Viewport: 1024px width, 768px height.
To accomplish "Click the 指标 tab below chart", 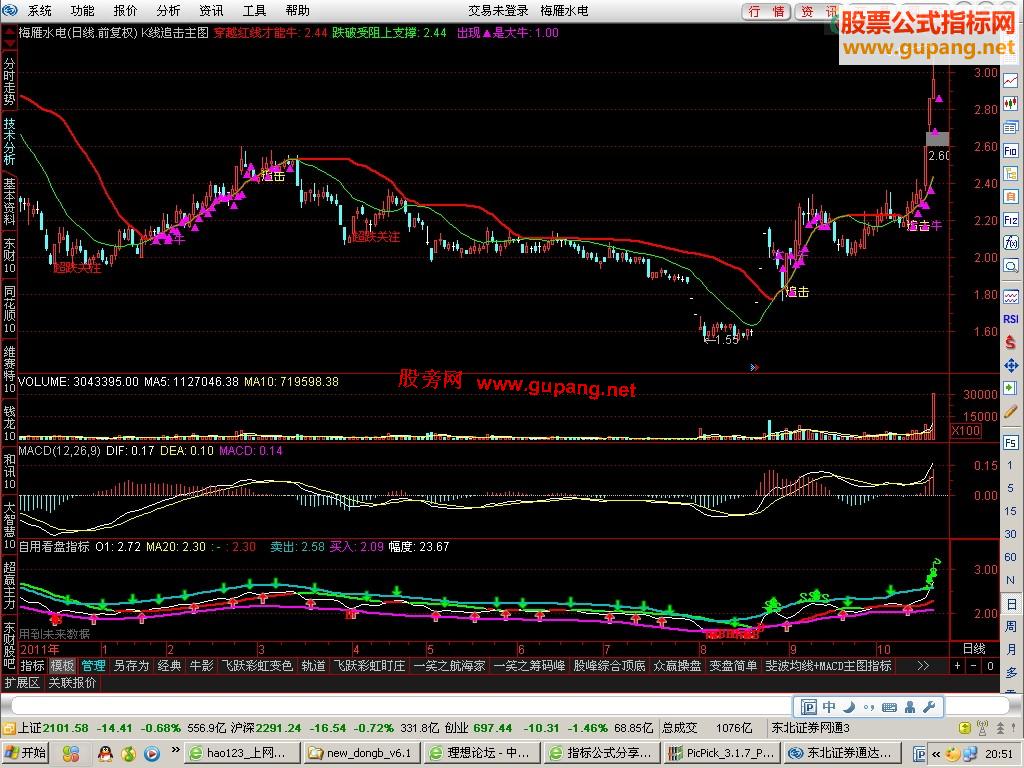I will pyautogui.click(x=32, y=665).
